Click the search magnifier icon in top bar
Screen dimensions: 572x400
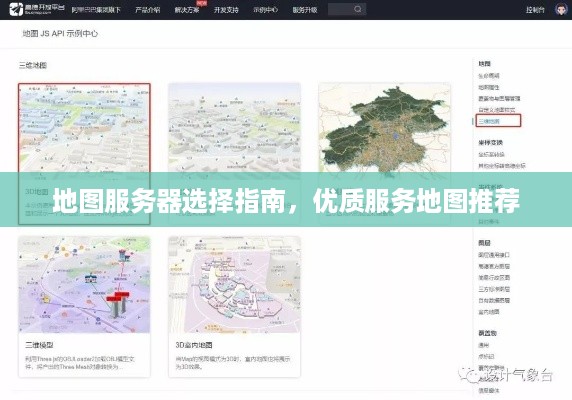click(358, 9)
